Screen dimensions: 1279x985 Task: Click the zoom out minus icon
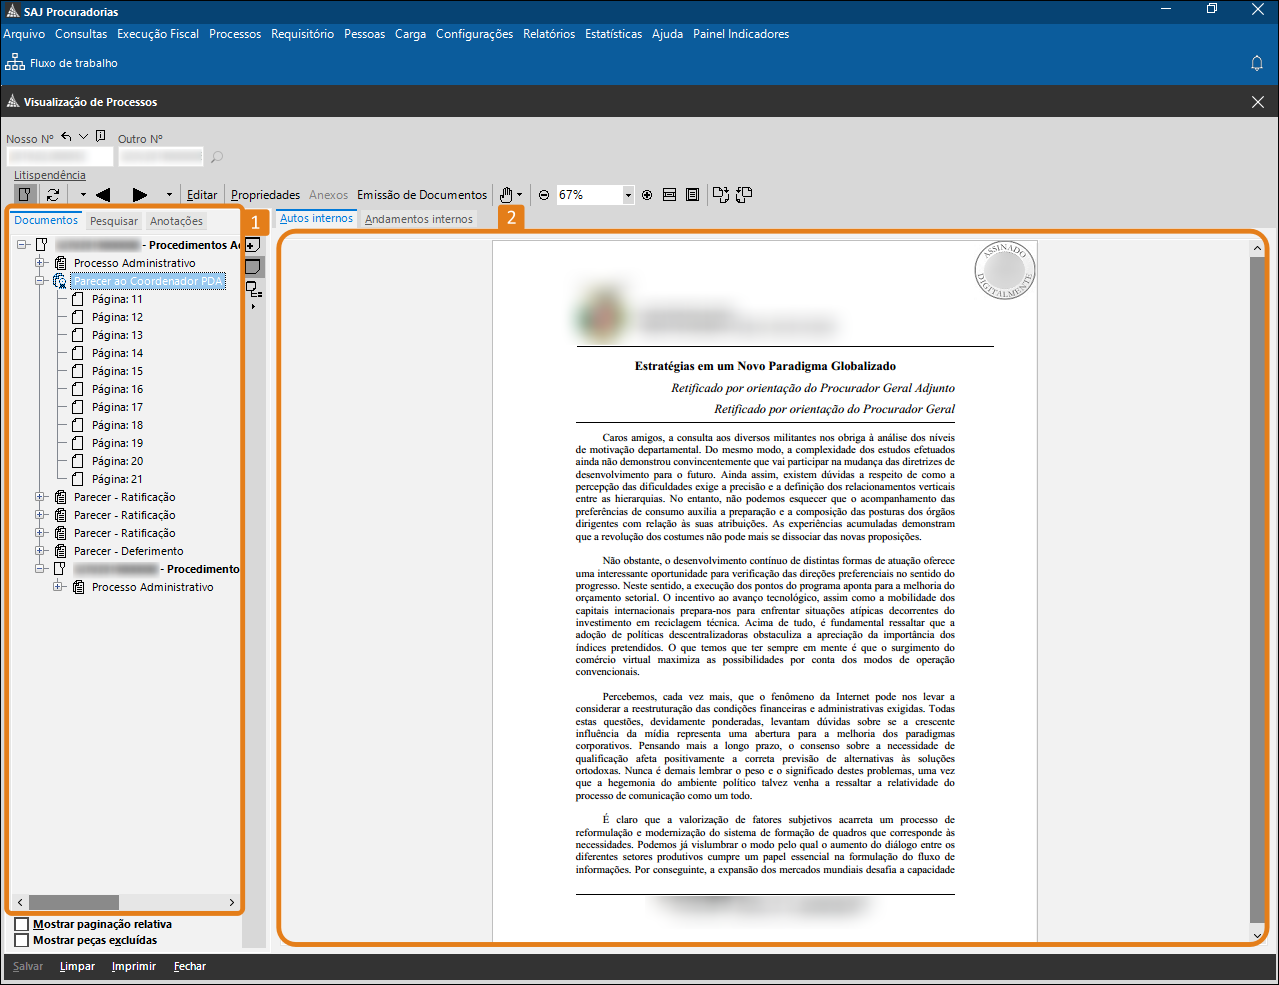544,195
